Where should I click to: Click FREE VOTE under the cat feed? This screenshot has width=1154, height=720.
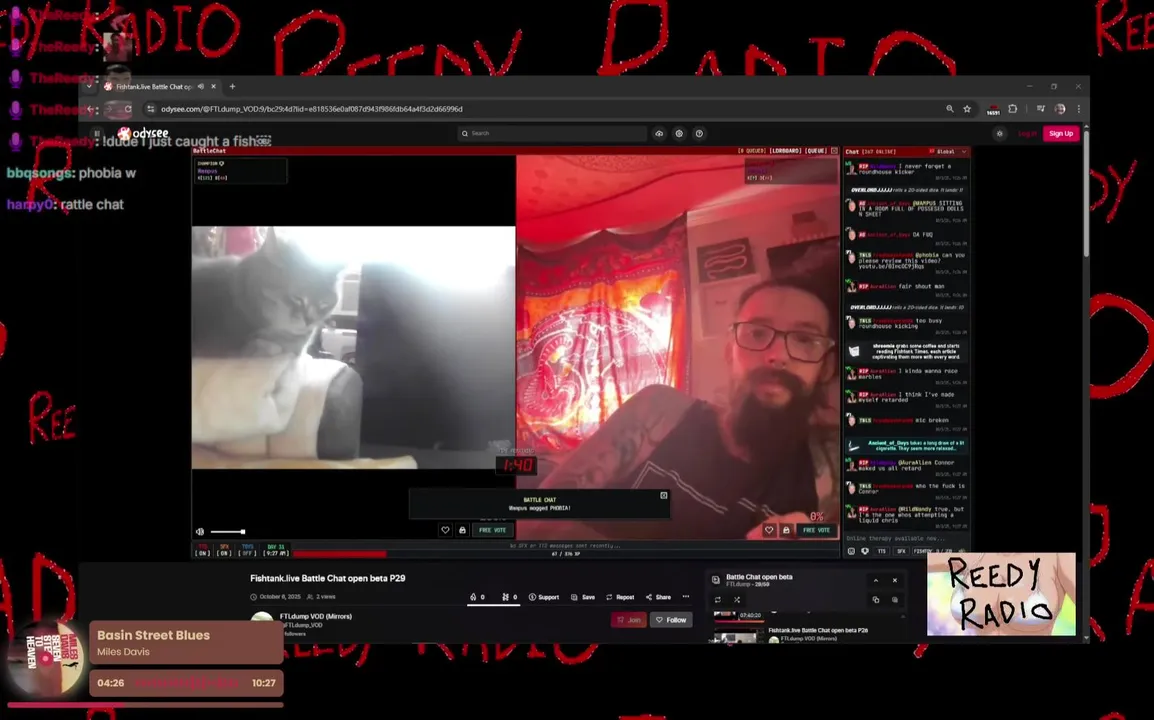click(x=492, y=530)
